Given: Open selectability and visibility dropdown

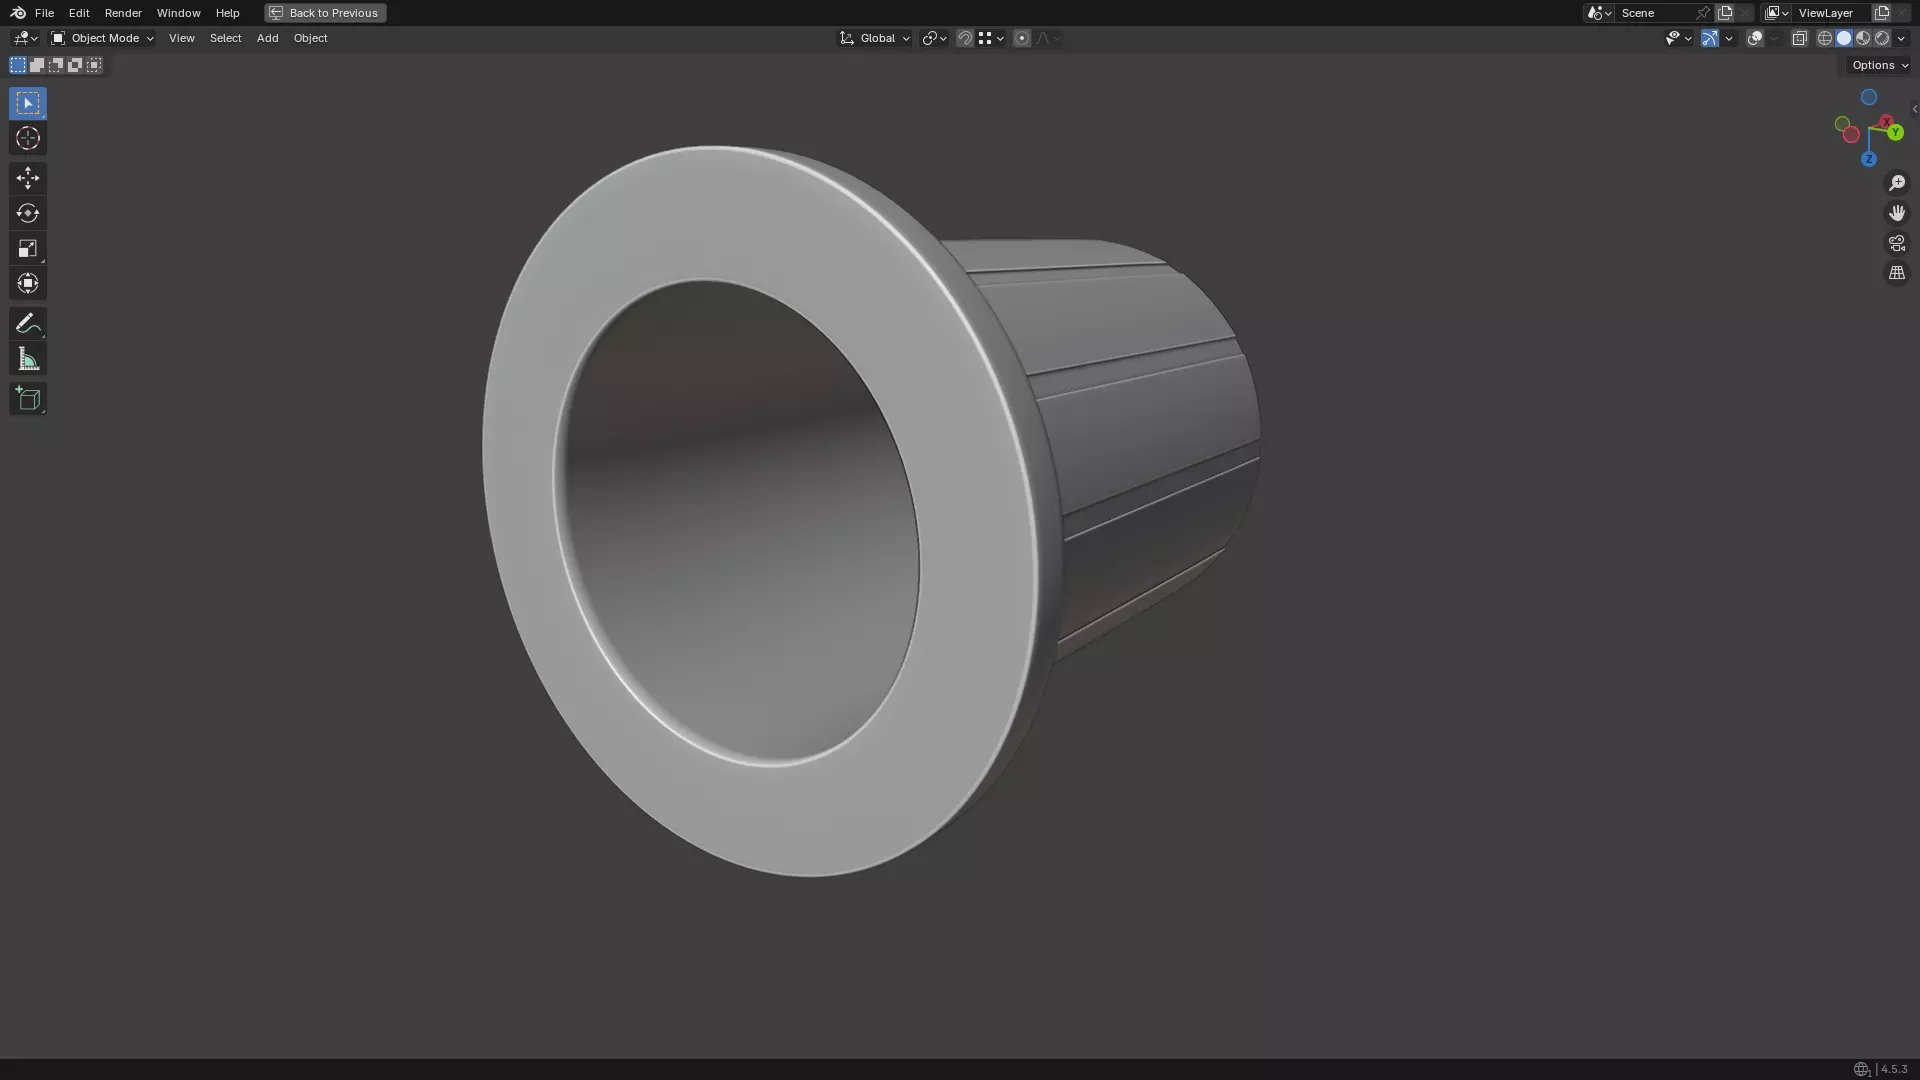Looking at the screenshot, I should tap(1679, 38).
